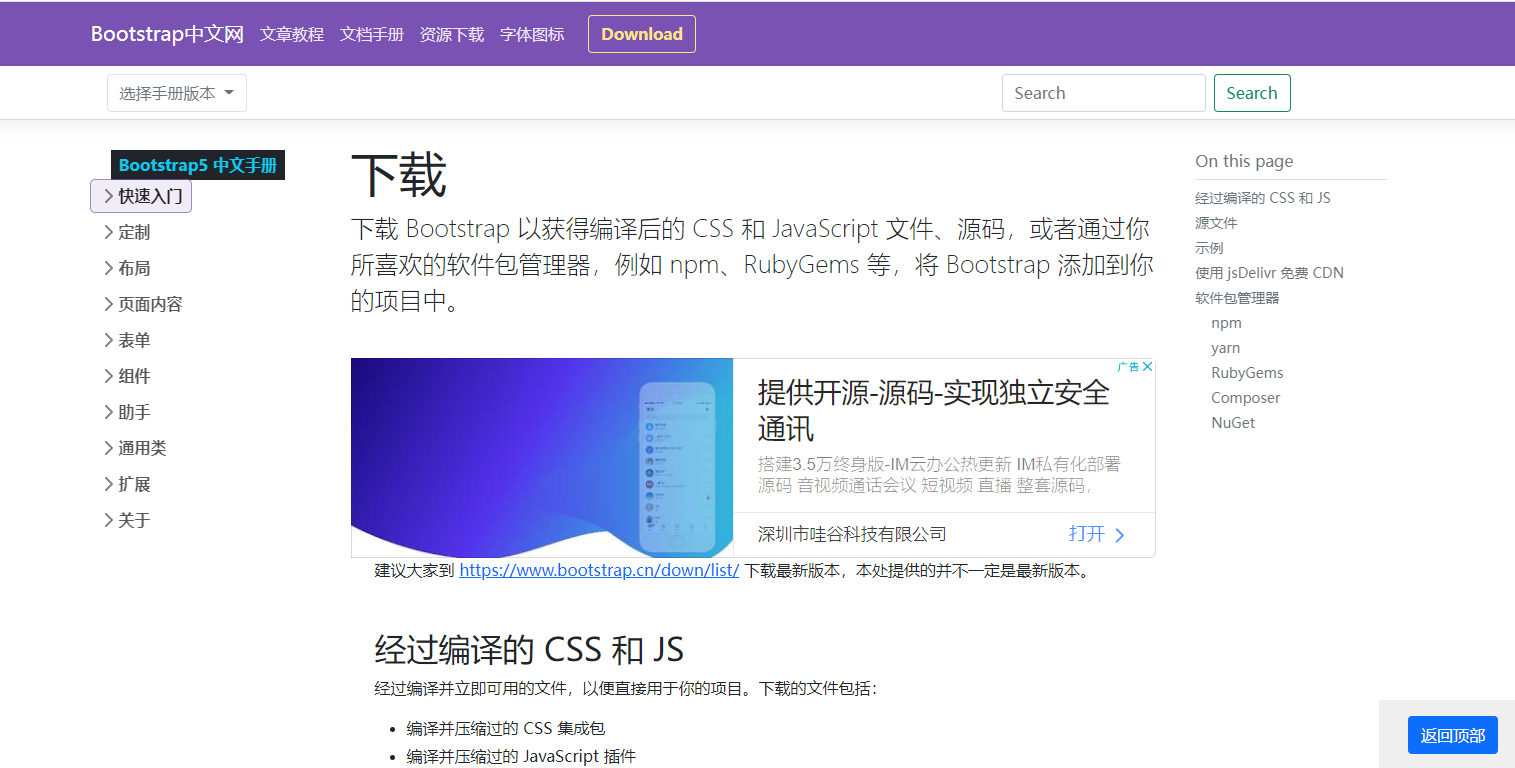This screenshot has width=1515, height=768.
Task: Follow the RubyGems anchor link
Action: 1247,372
